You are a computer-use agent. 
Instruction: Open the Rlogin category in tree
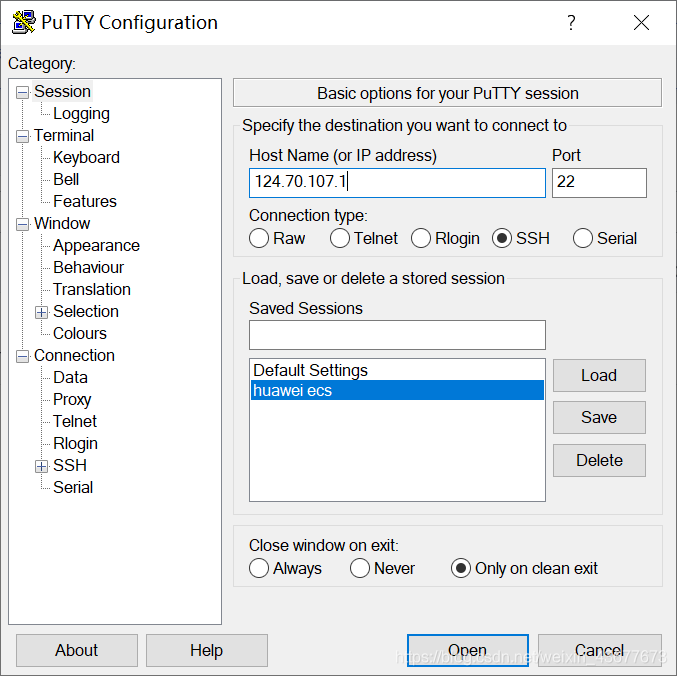(x=75, y=444)
